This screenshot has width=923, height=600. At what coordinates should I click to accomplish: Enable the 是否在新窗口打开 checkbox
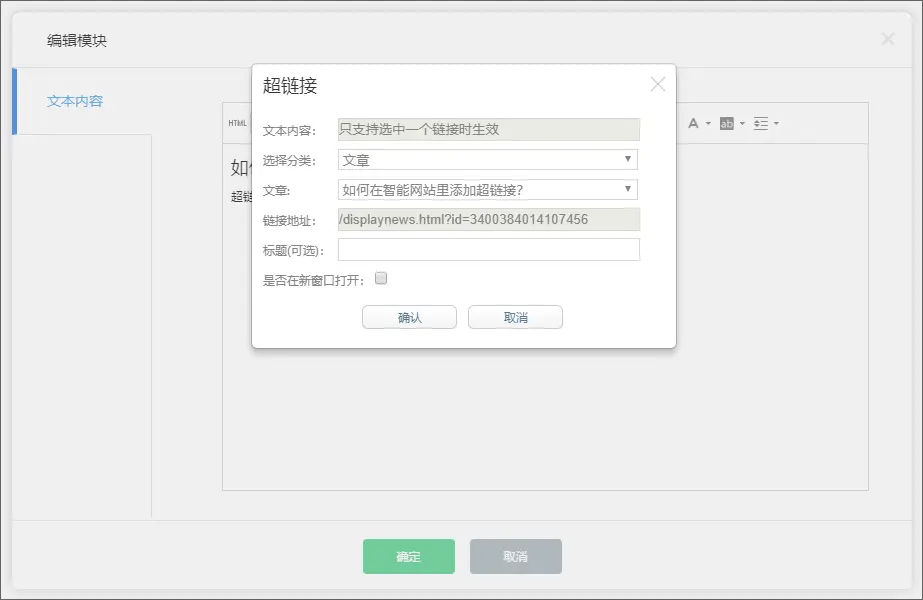381,279
